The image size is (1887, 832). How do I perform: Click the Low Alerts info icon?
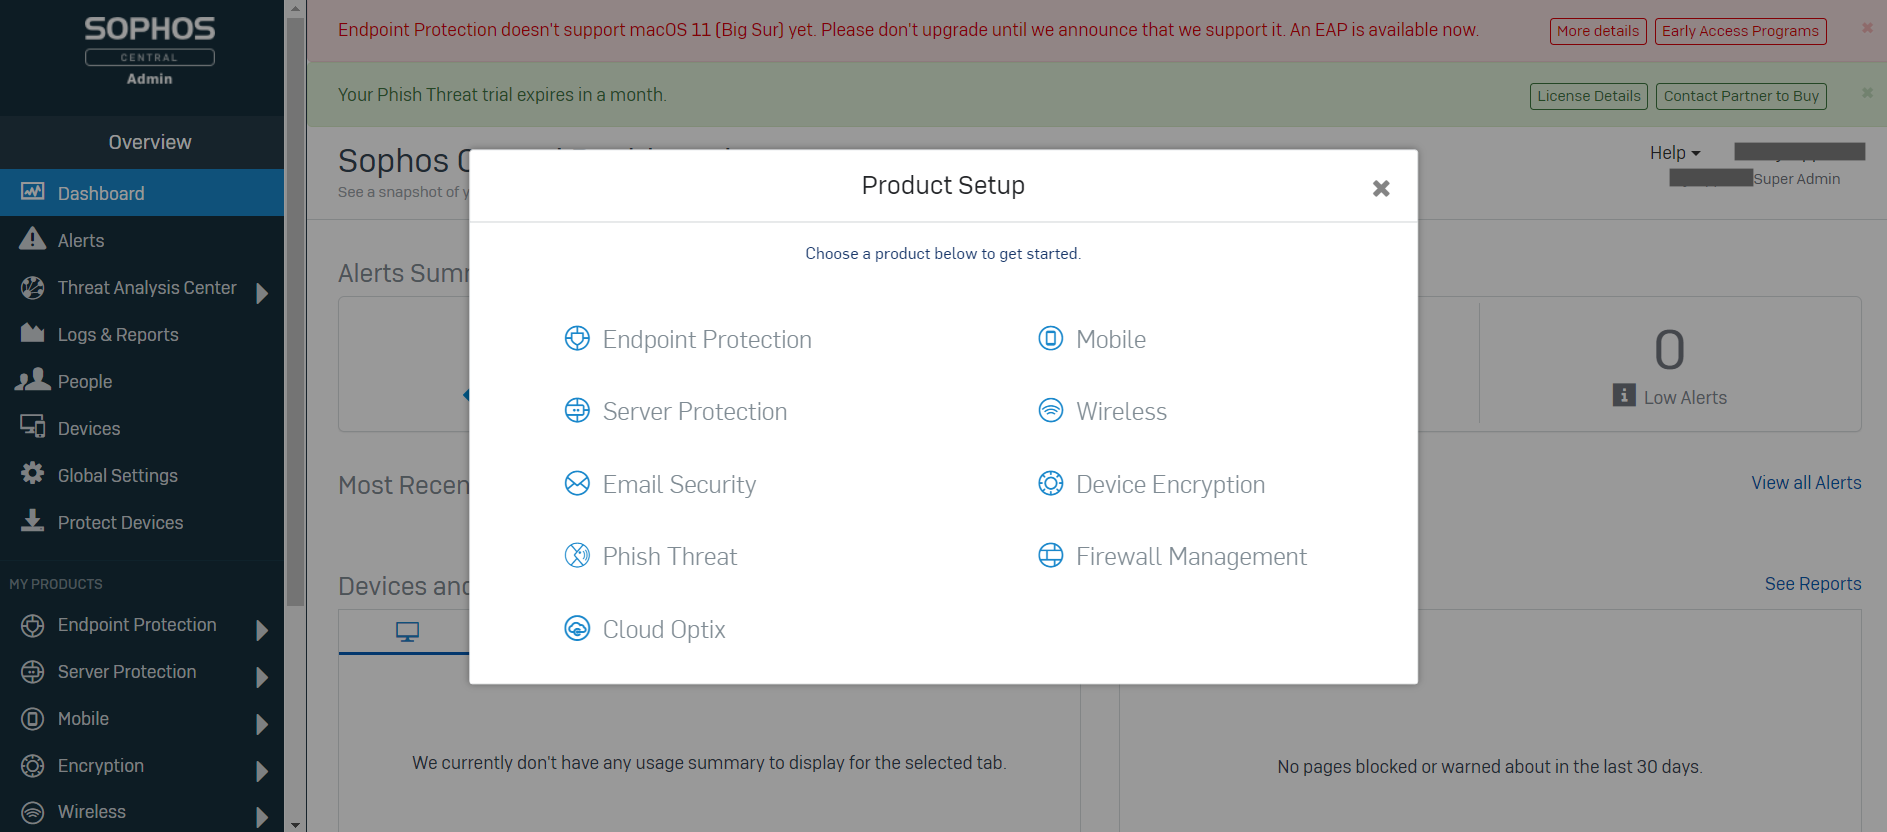(x=1624, y=395)
